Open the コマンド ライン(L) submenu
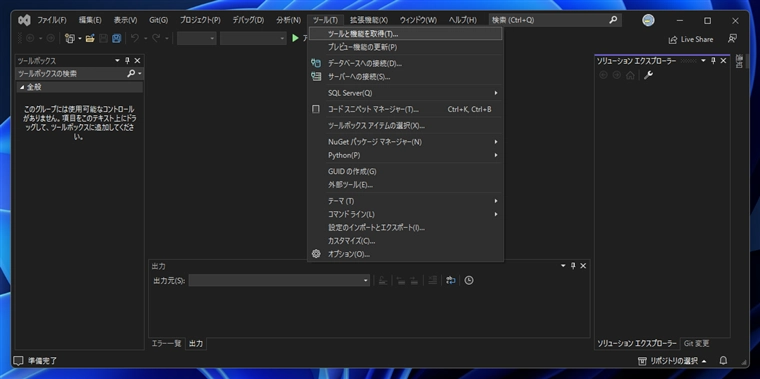 406,214
